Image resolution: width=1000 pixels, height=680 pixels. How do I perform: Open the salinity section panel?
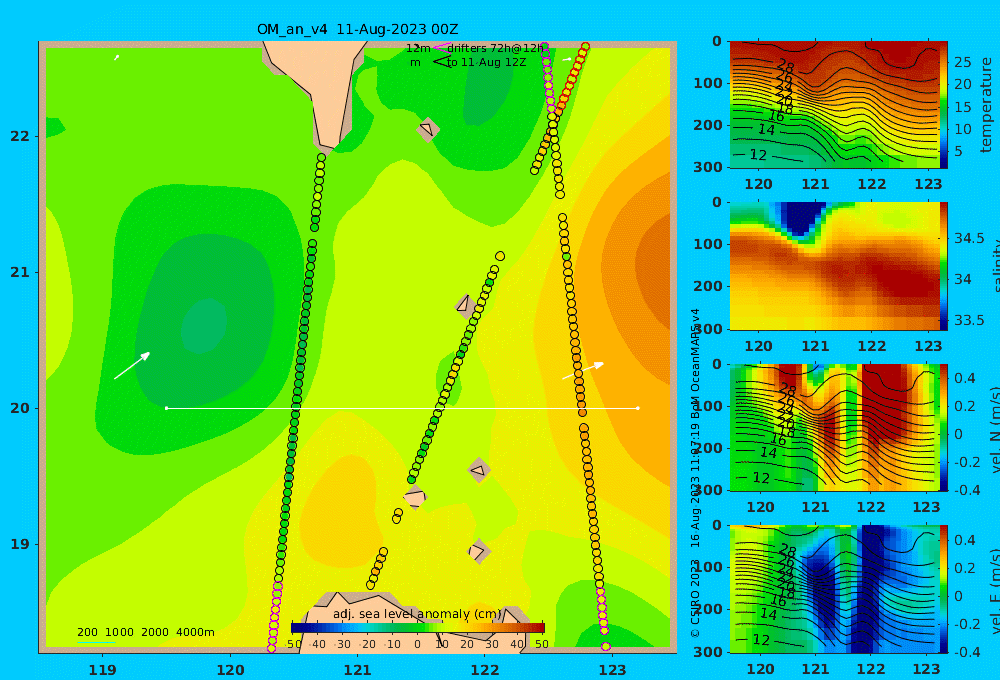[834, 266]
